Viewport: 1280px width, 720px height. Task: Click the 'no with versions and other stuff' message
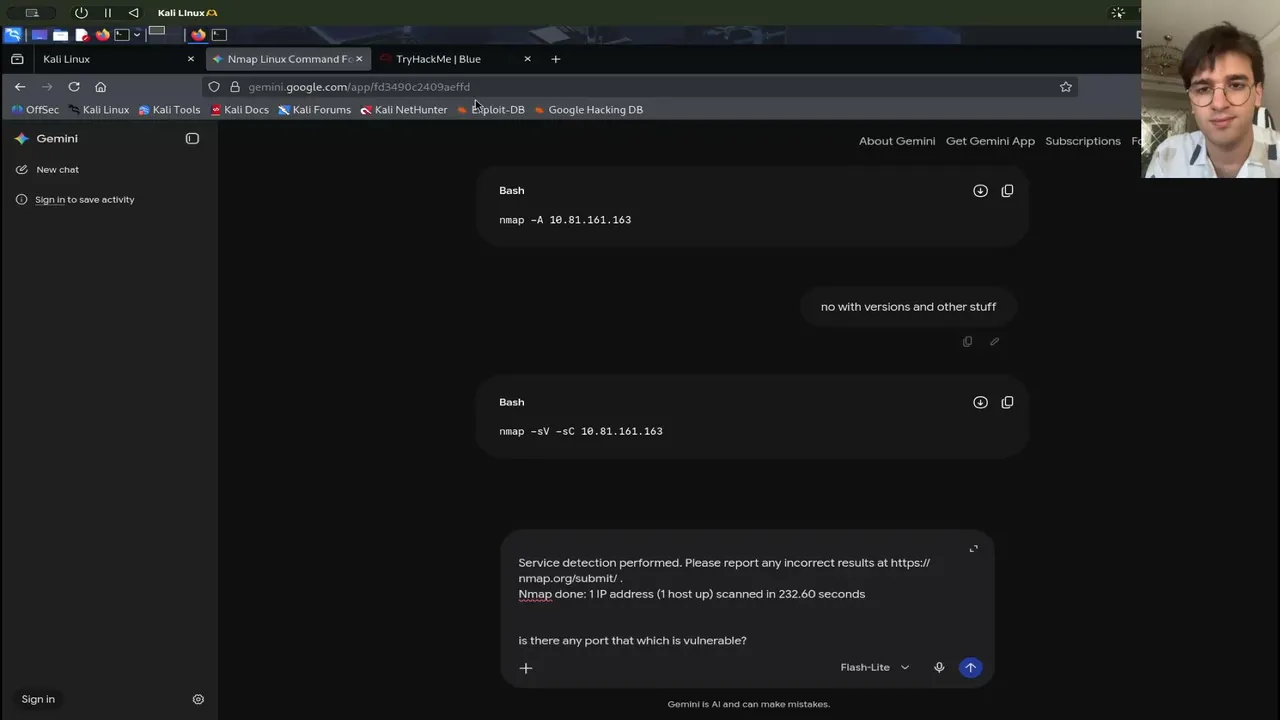coord(908,307)
